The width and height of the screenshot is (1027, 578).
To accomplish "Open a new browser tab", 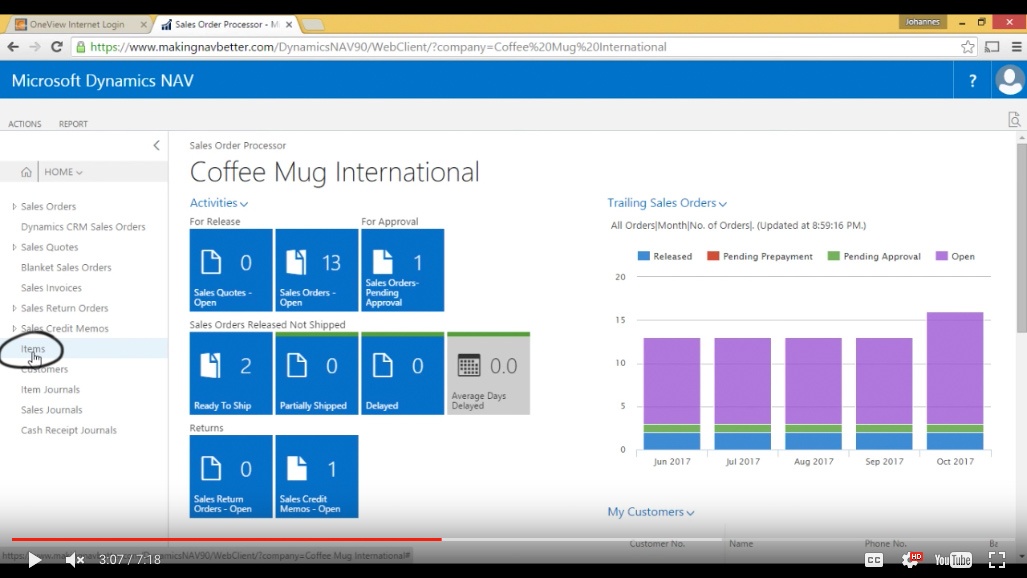I will (x=313, y=25).
